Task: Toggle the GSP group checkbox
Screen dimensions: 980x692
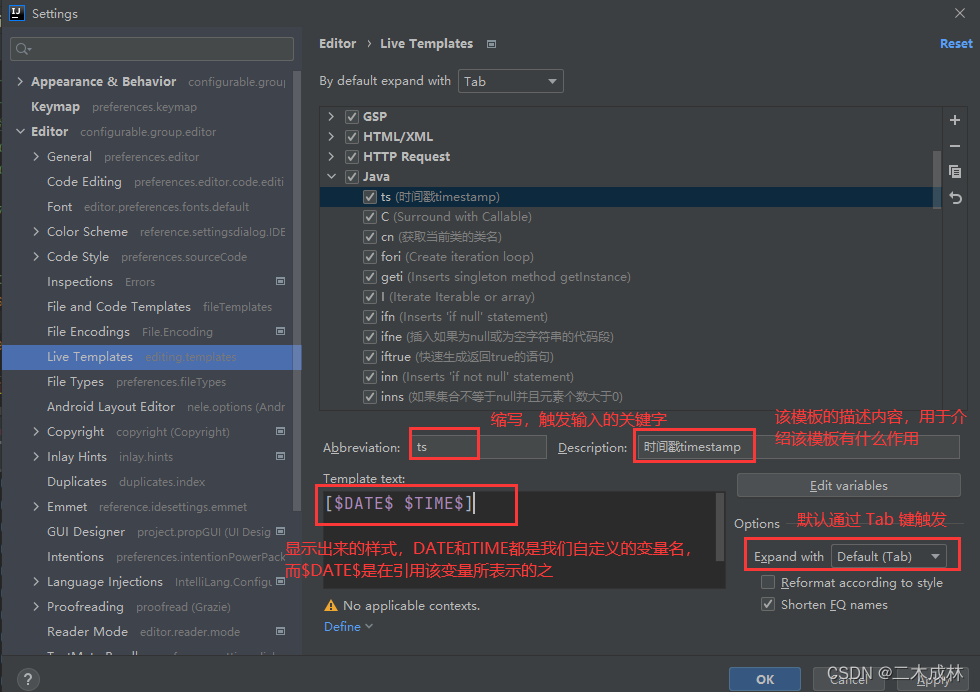Action: pos(352,117)
